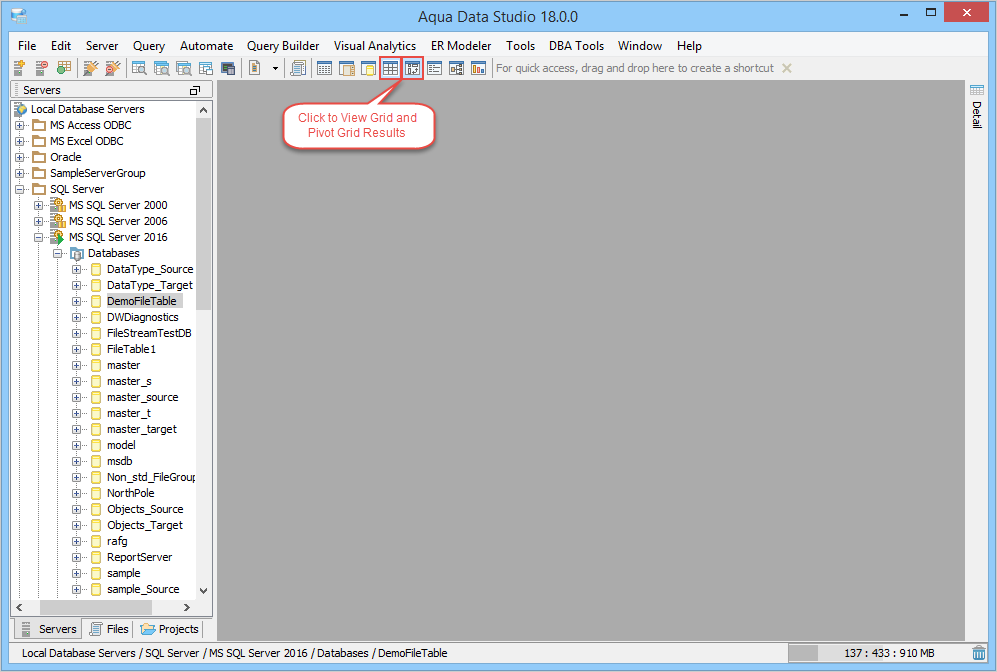Maximize the Servers panel with restore icon
Viewport: 997px width, 672px height.
(195, 90)
